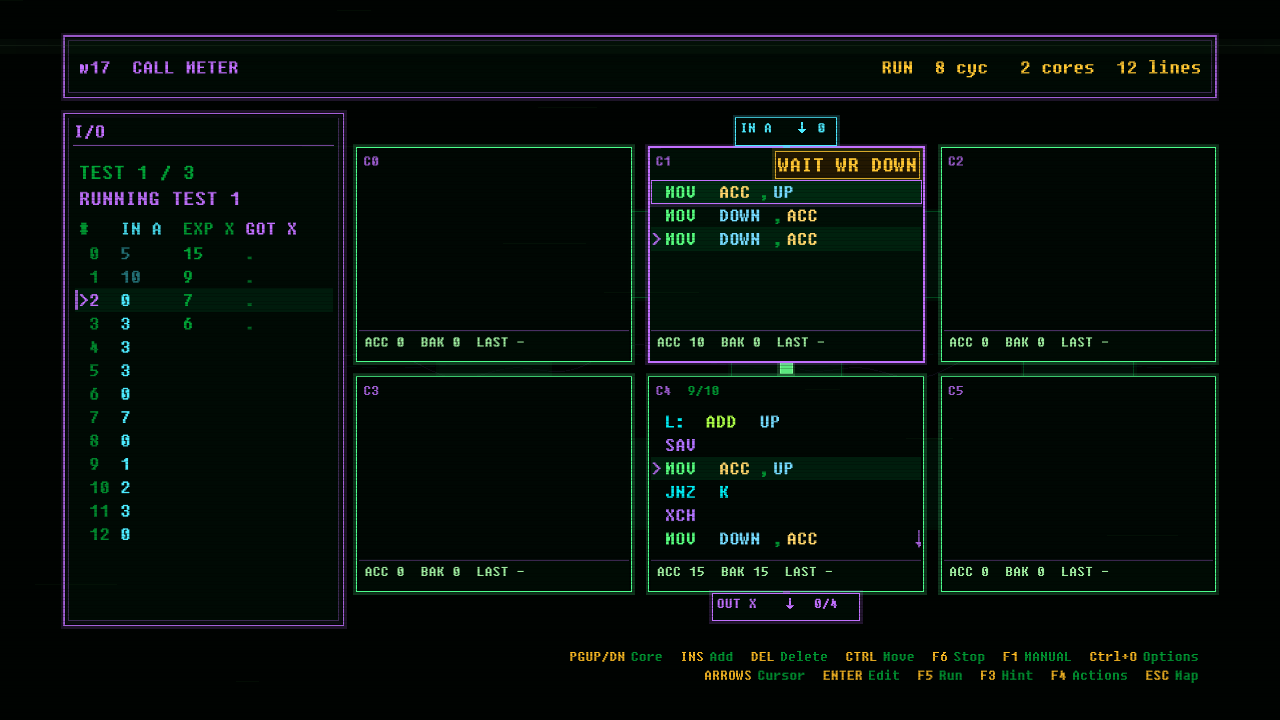Viewport: 1280px width, 720px height.
Task: Select C1 first MOV DOWN, ACC line
Action: click(x=786, y=216)
